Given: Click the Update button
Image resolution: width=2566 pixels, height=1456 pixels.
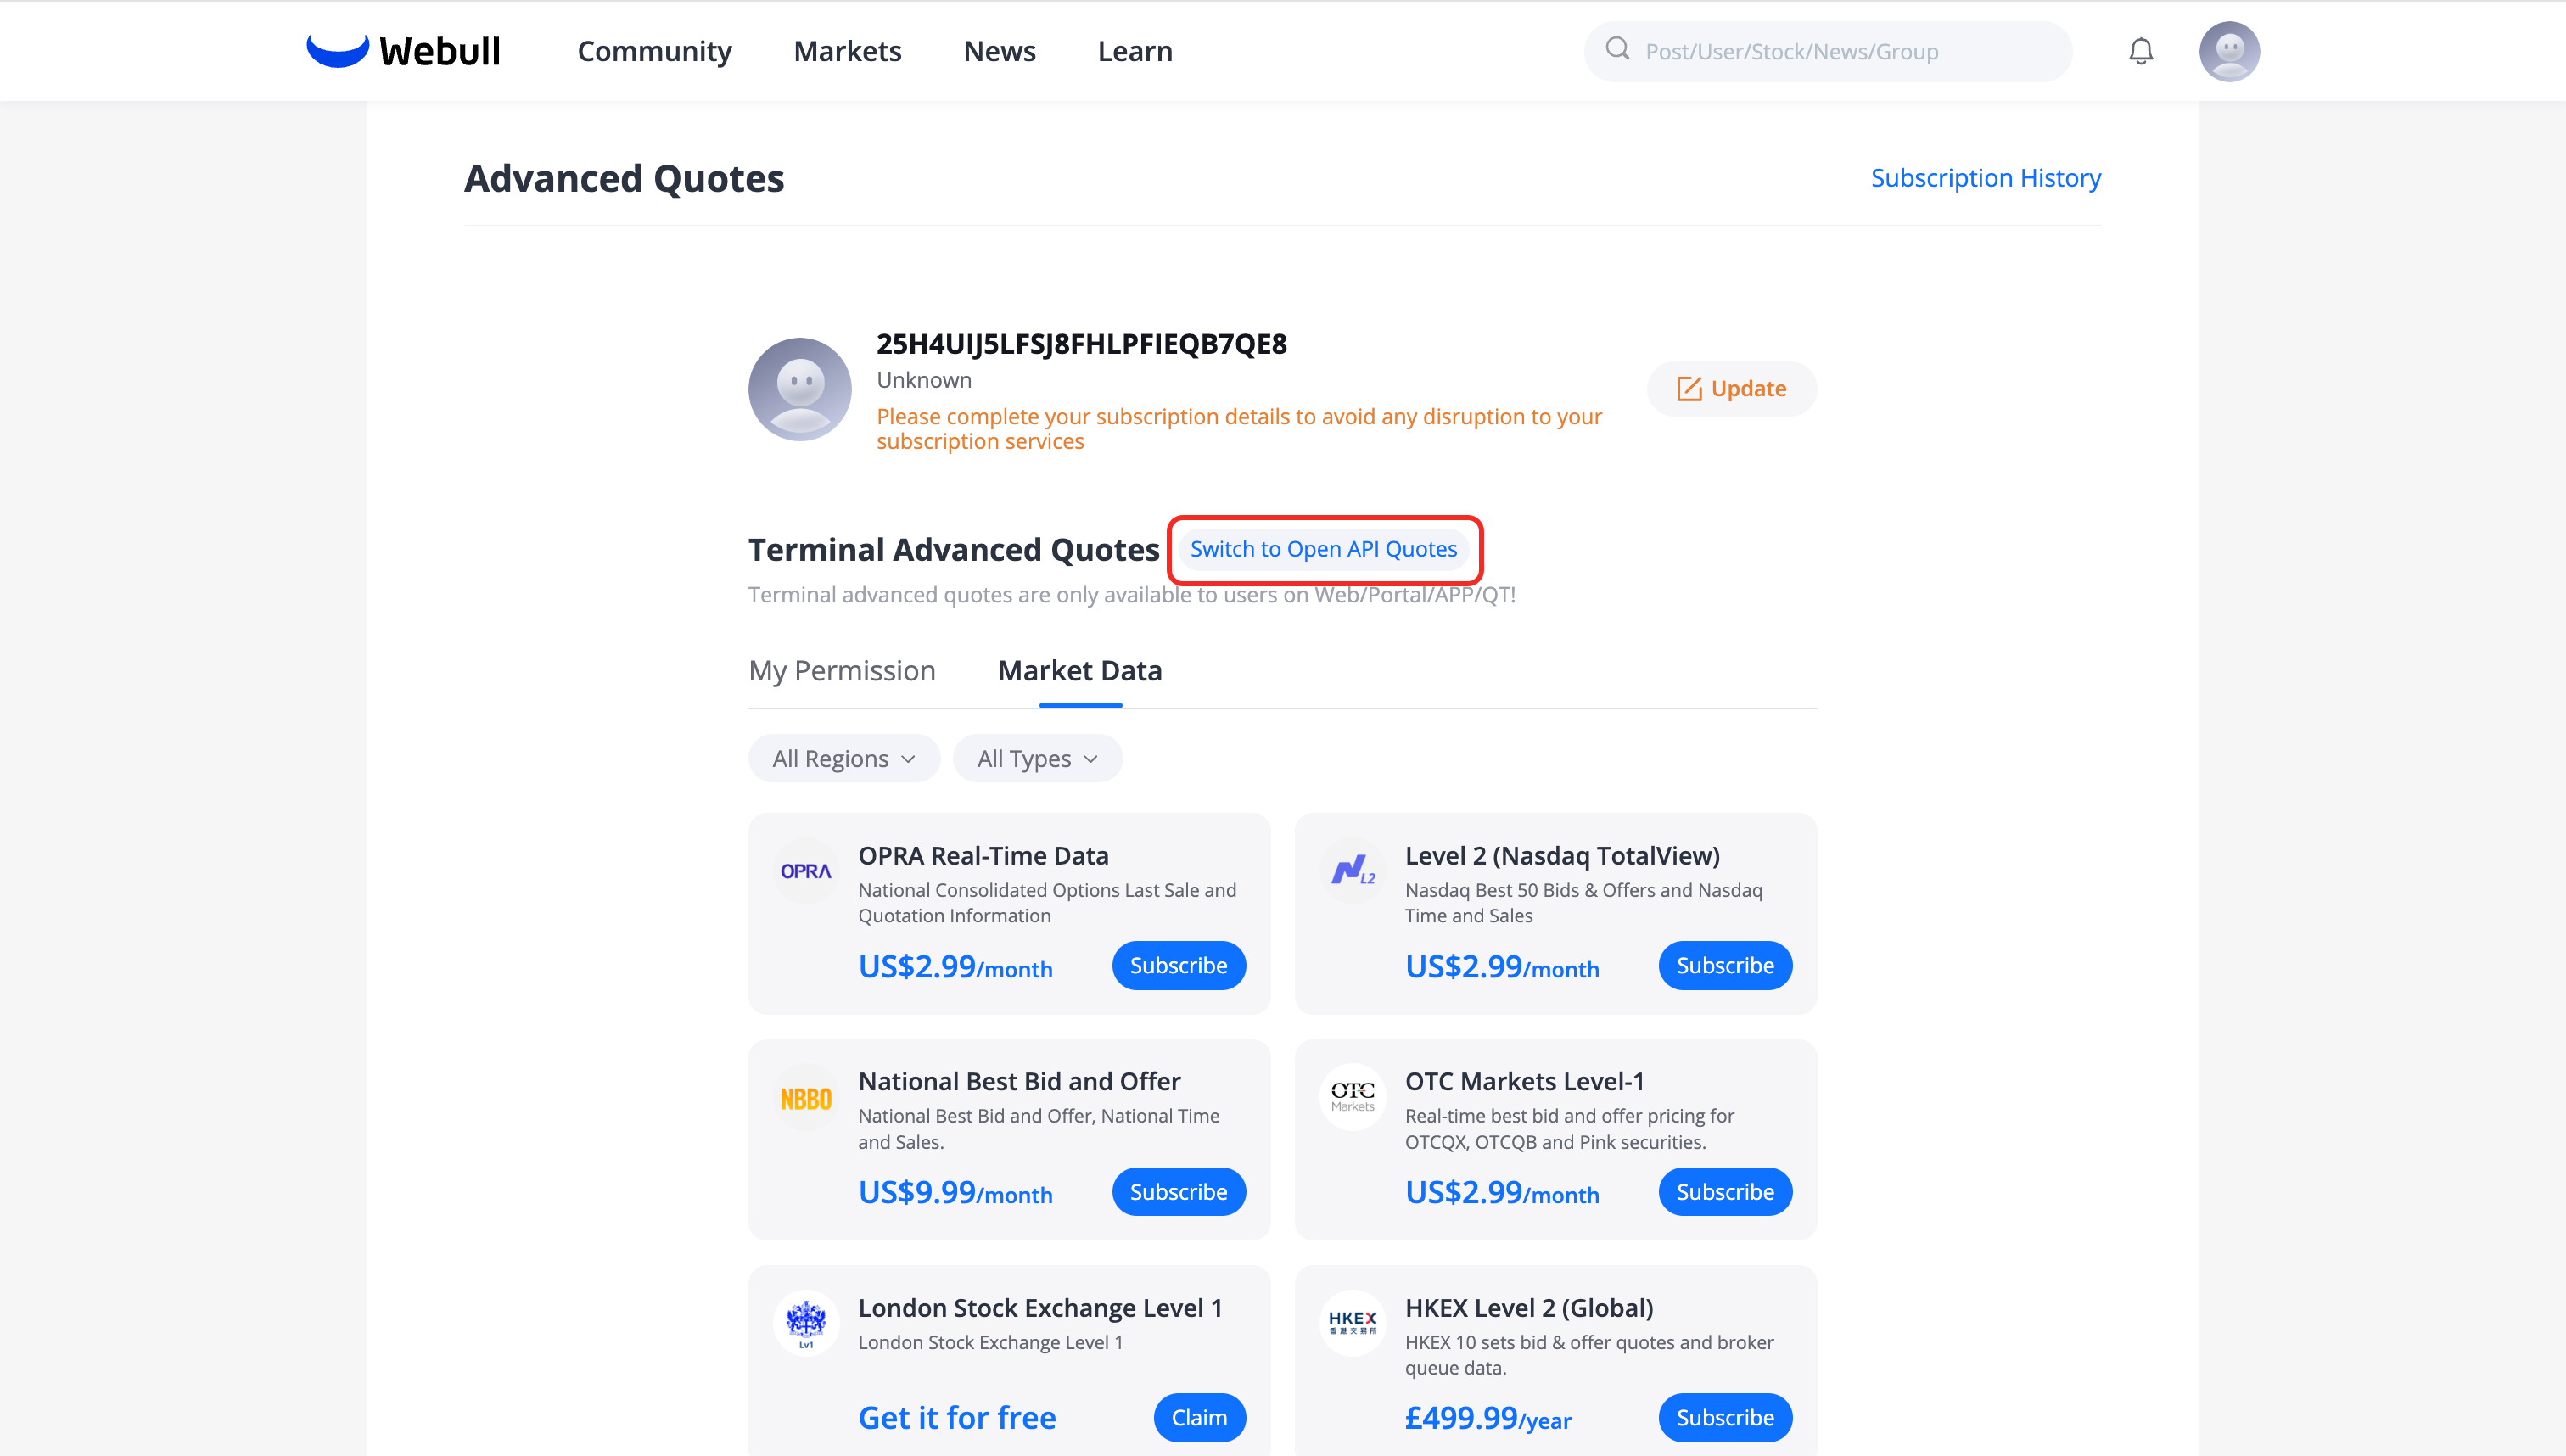Looking at the screenshot, I should tap(1732, 389).
